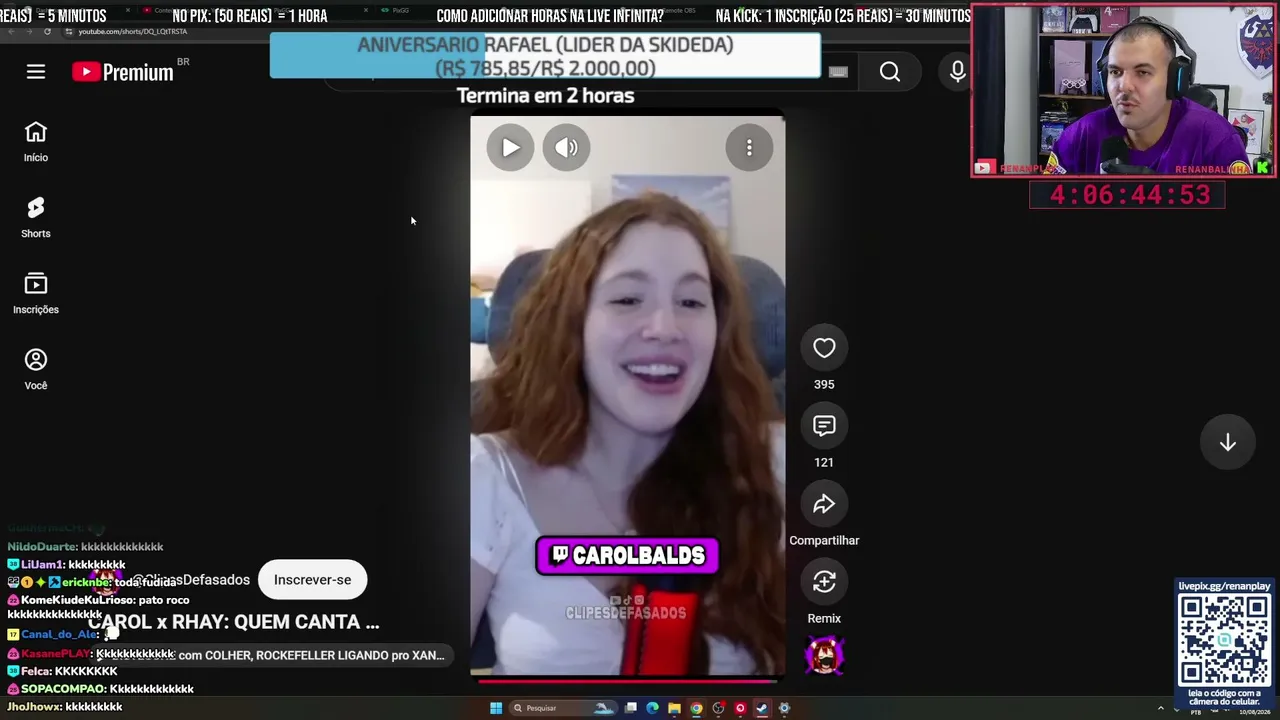
Task: Click the CAROL x RHAY Short title
Action: click(234, 622)
